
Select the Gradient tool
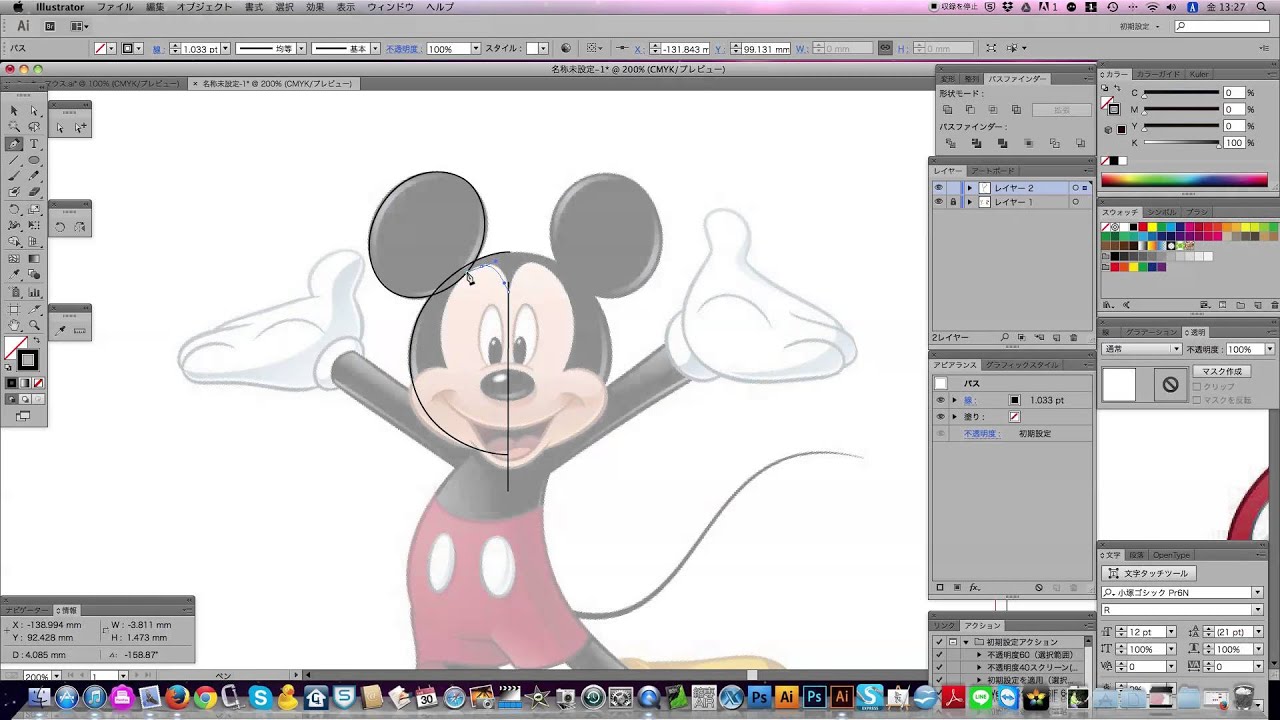34,259
